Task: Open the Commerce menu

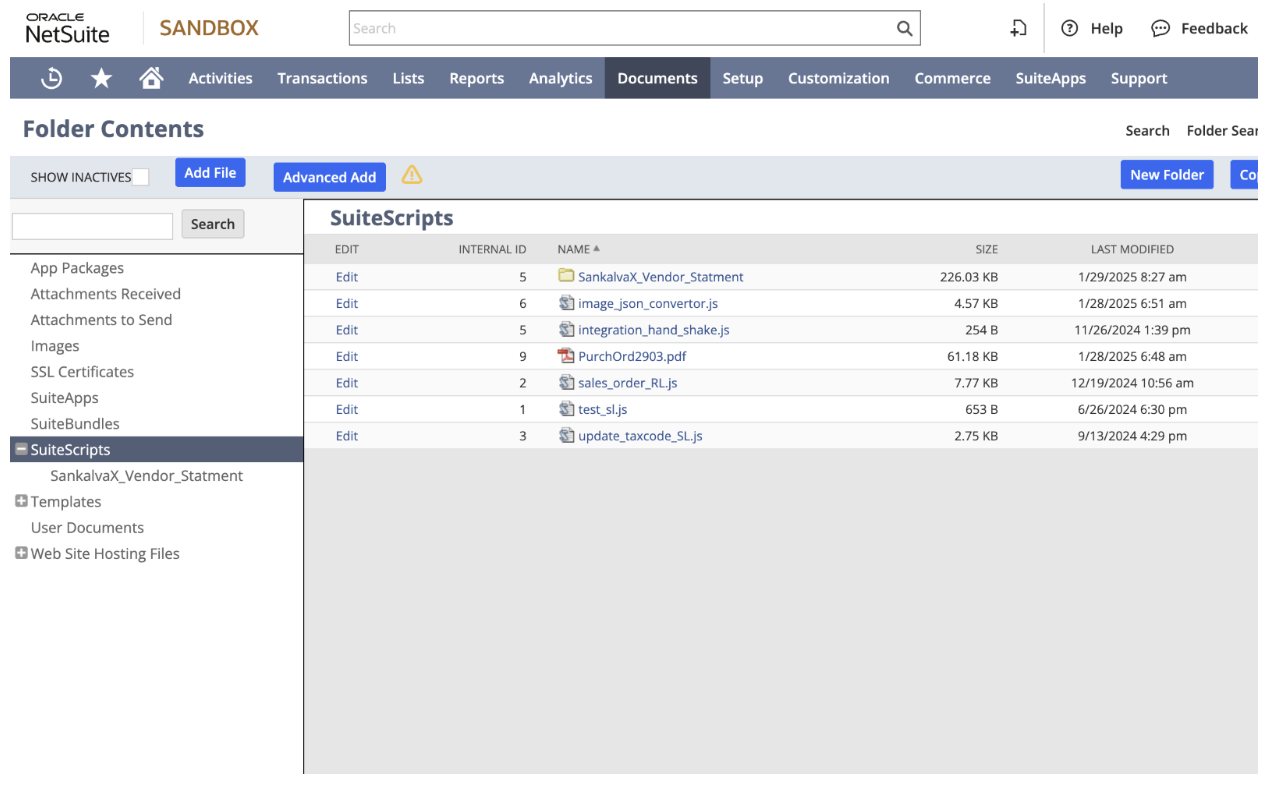Action: (952, 78)
